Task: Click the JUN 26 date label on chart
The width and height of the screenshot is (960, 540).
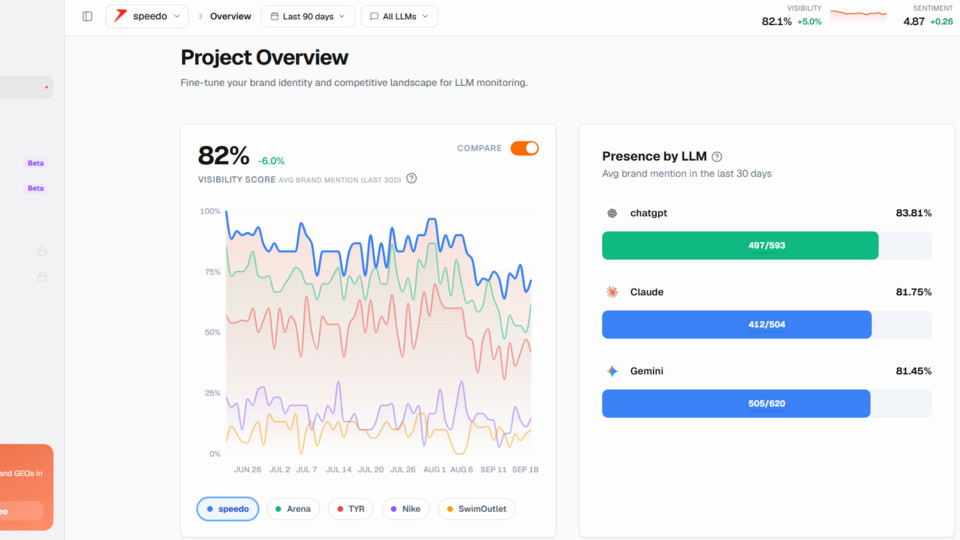Action: 247,470
